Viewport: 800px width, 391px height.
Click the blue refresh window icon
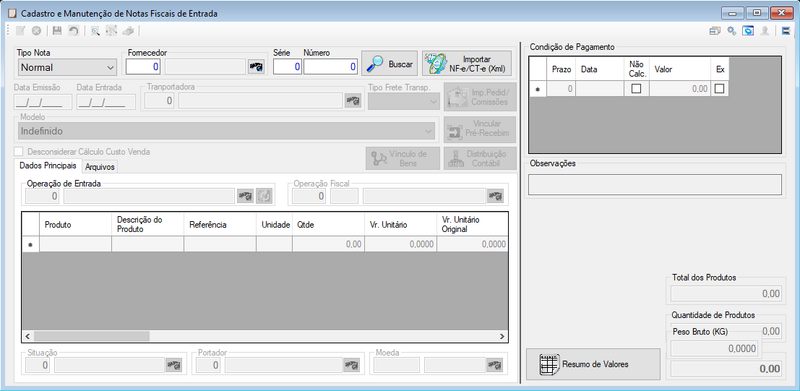[x=748, y=31]
